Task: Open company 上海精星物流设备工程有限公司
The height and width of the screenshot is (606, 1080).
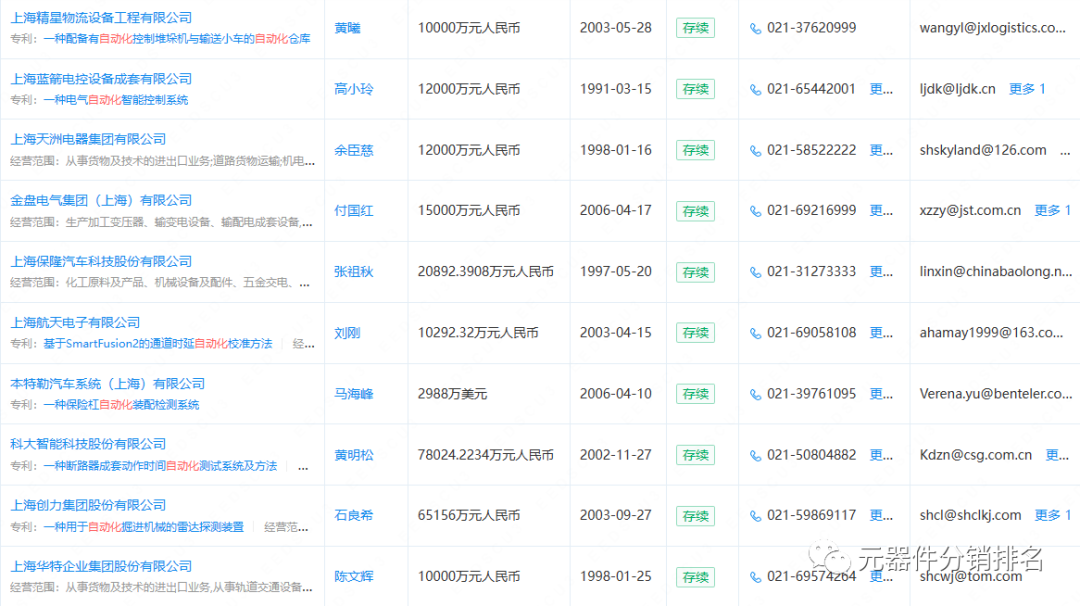Action: click(101, 18)
